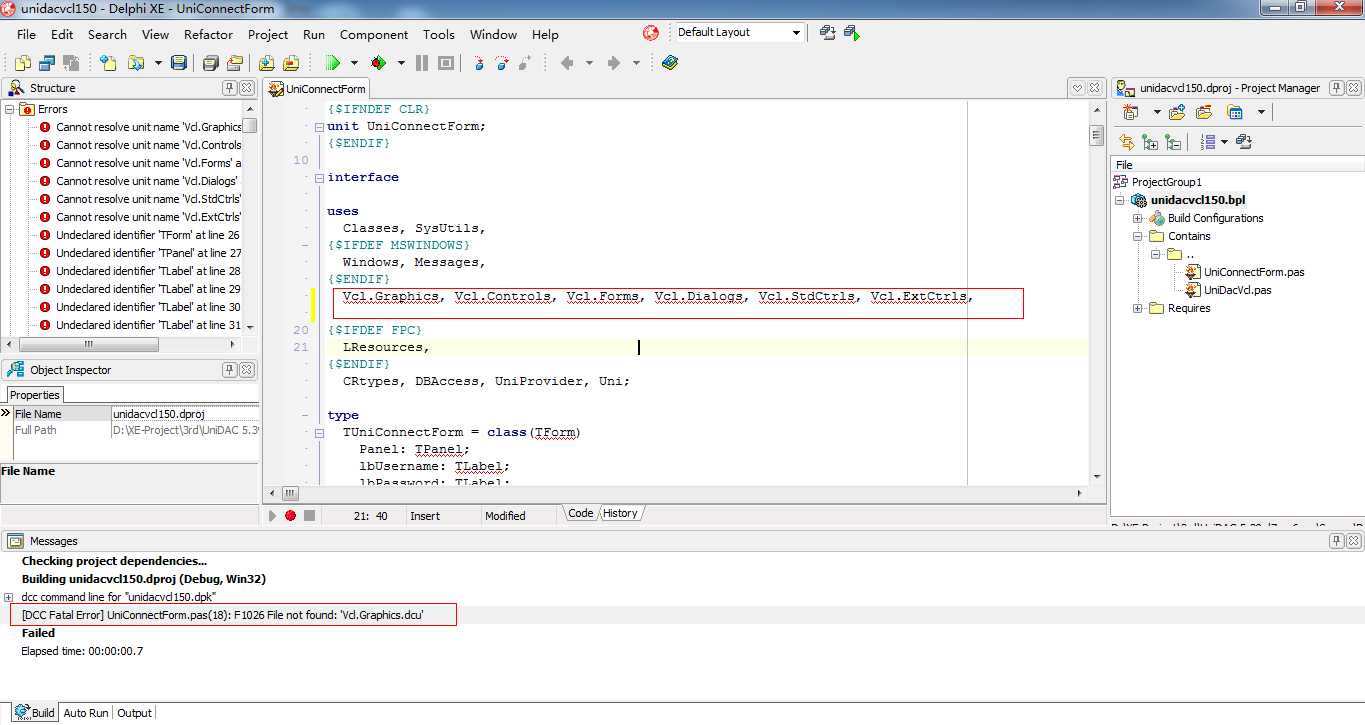This screenshot has width=1365, height=725.
Task: Click the Open file folder icon
Action: pos(135,63)
